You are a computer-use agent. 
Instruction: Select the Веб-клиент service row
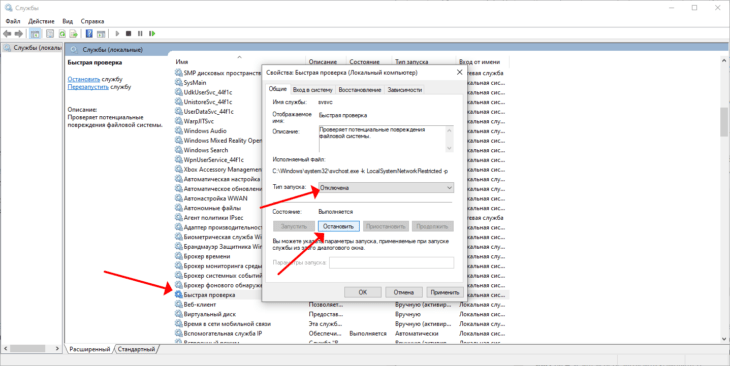[341, 305]
